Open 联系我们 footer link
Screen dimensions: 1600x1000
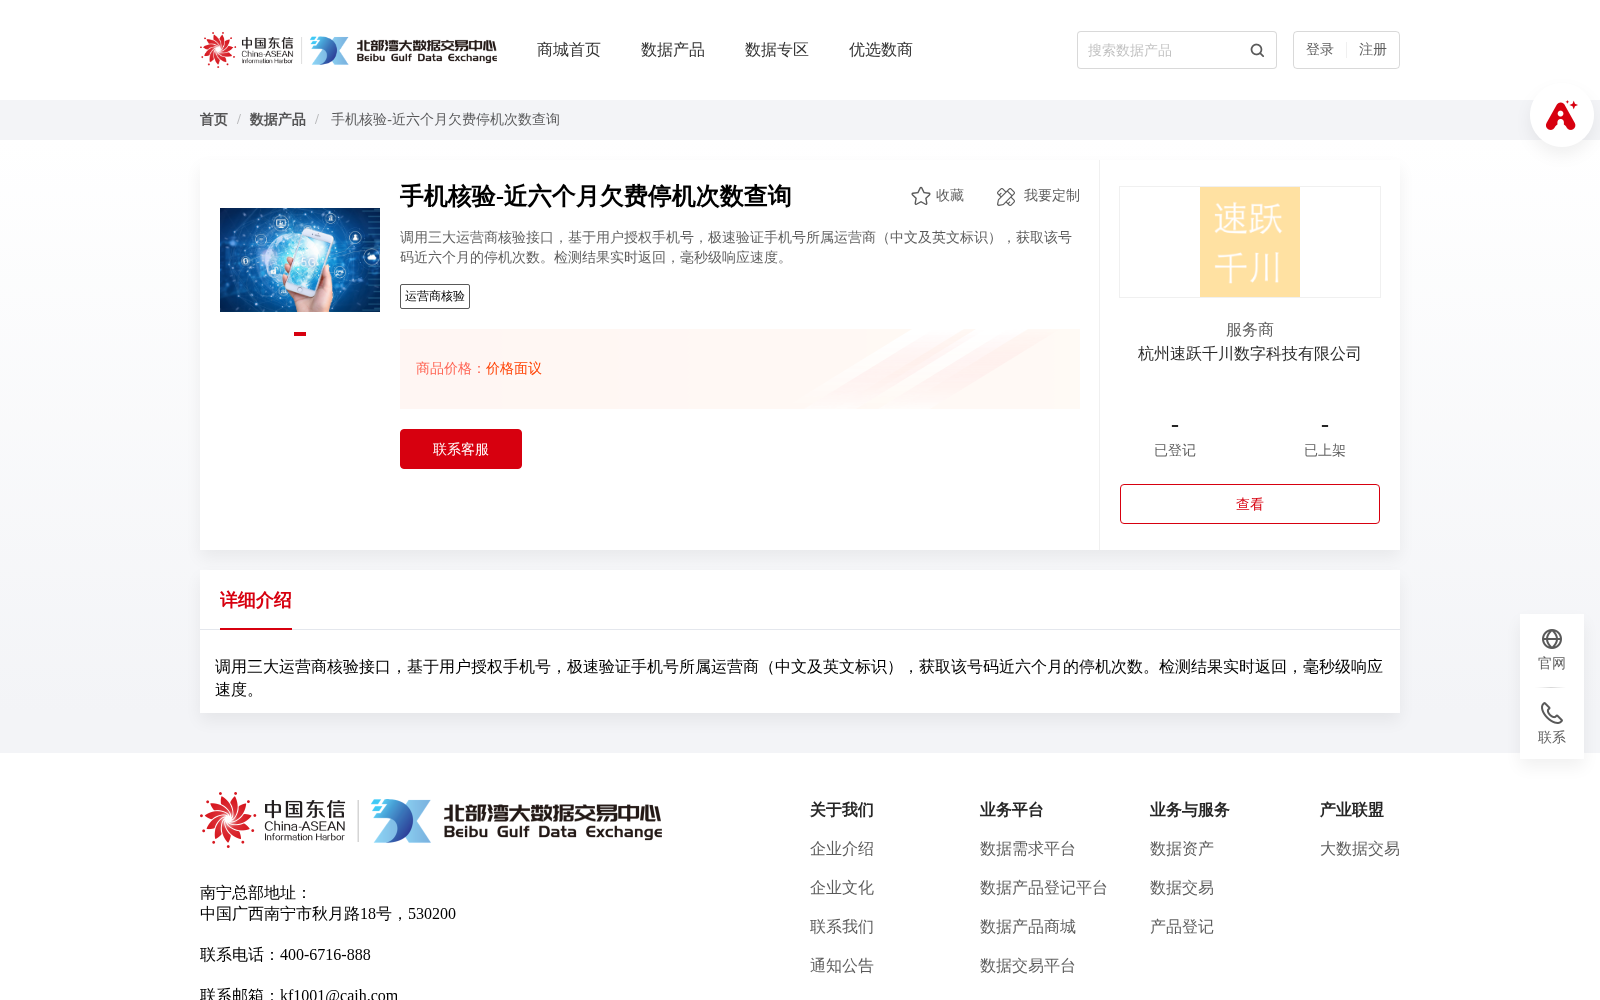coord(842,927)
